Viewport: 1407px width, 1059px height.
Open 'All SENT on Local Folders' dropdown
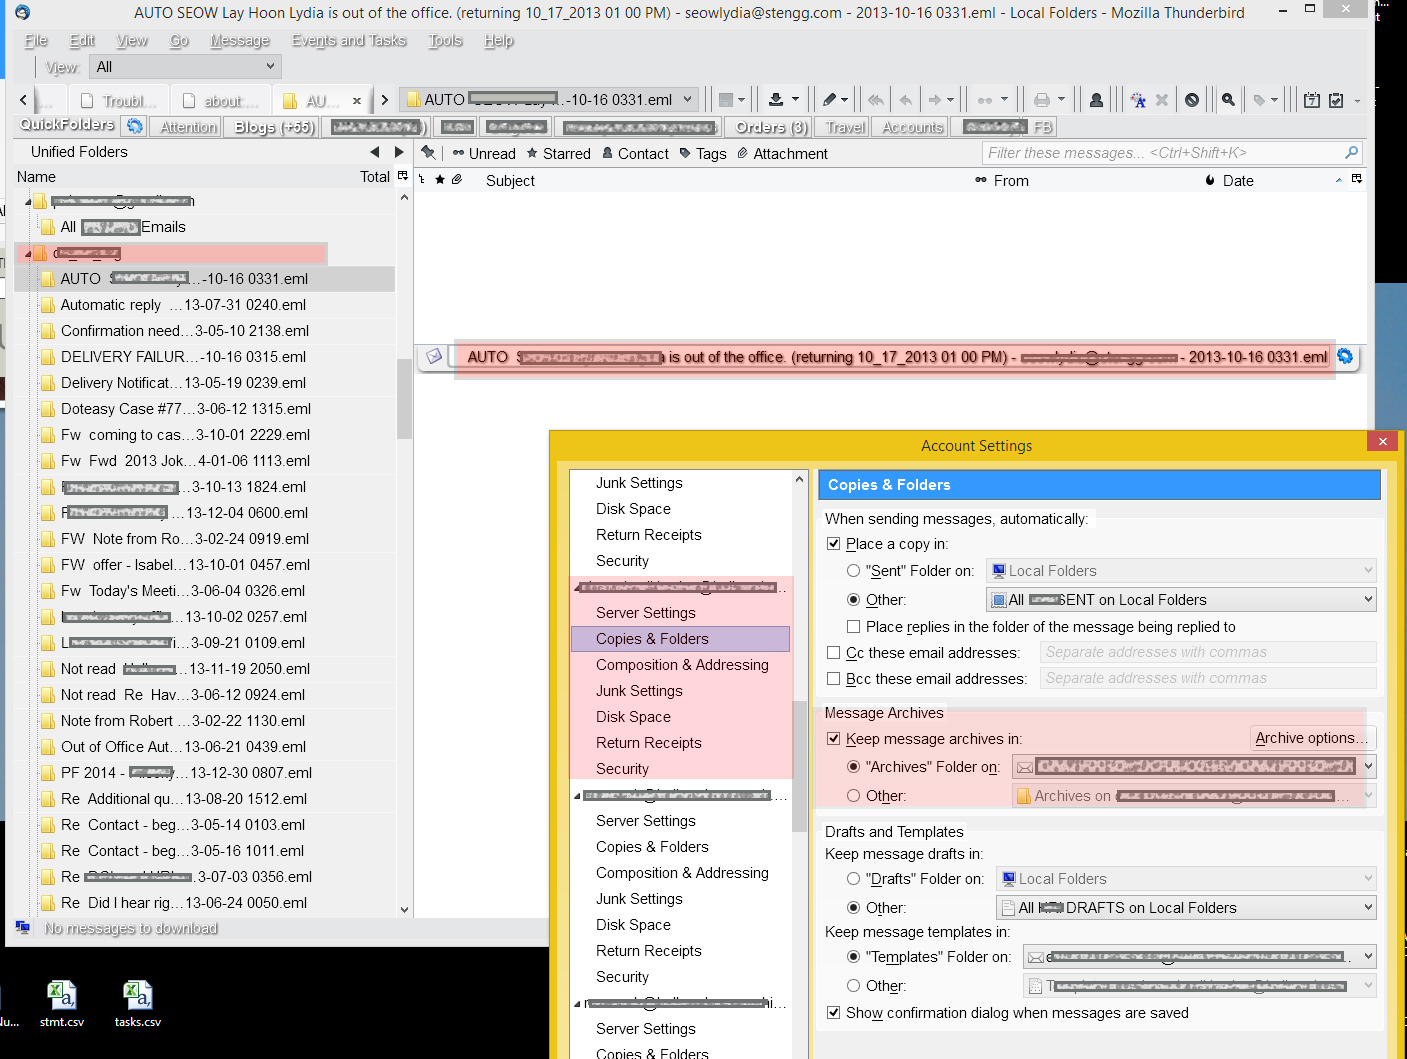tap(1181, 600)
